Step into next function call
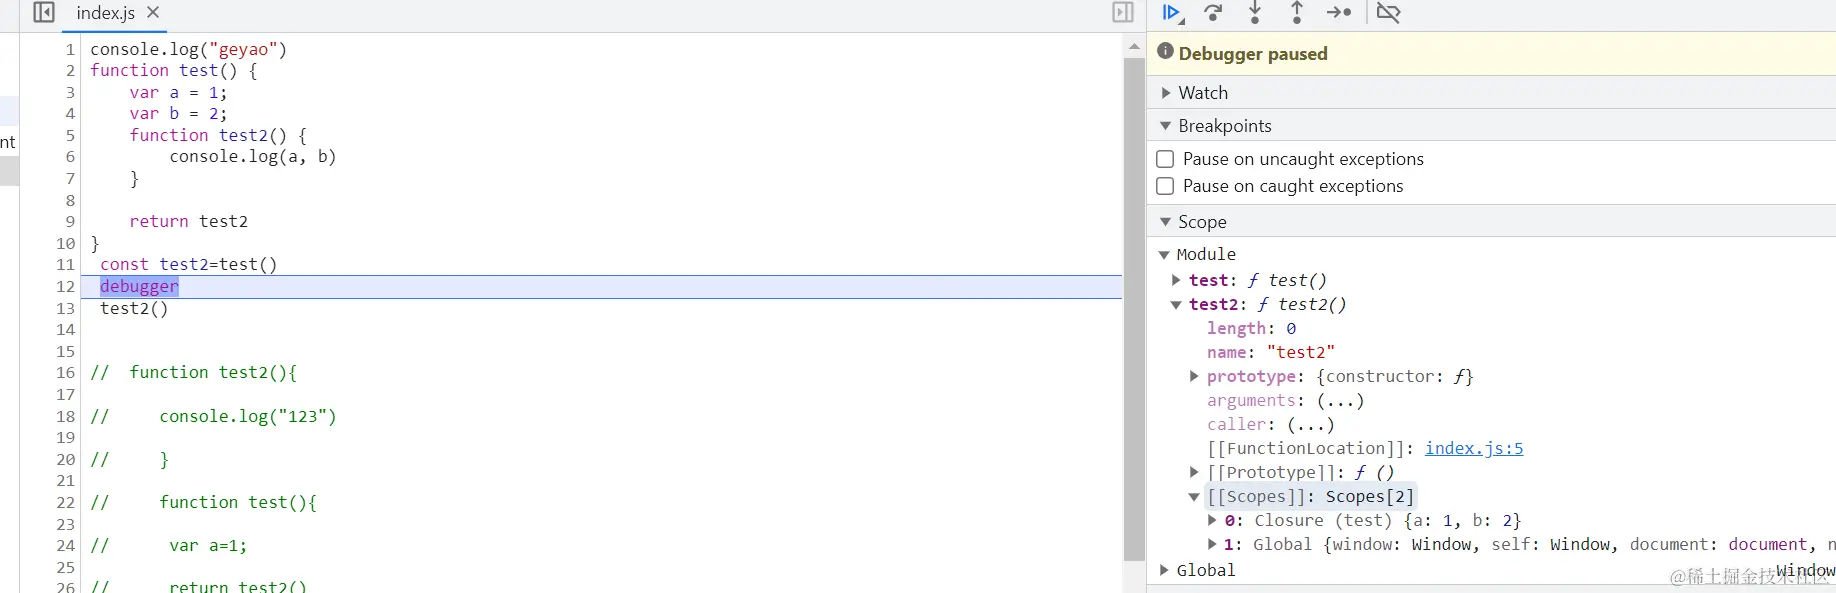 pyautogui.click(x=1255, y=13)
